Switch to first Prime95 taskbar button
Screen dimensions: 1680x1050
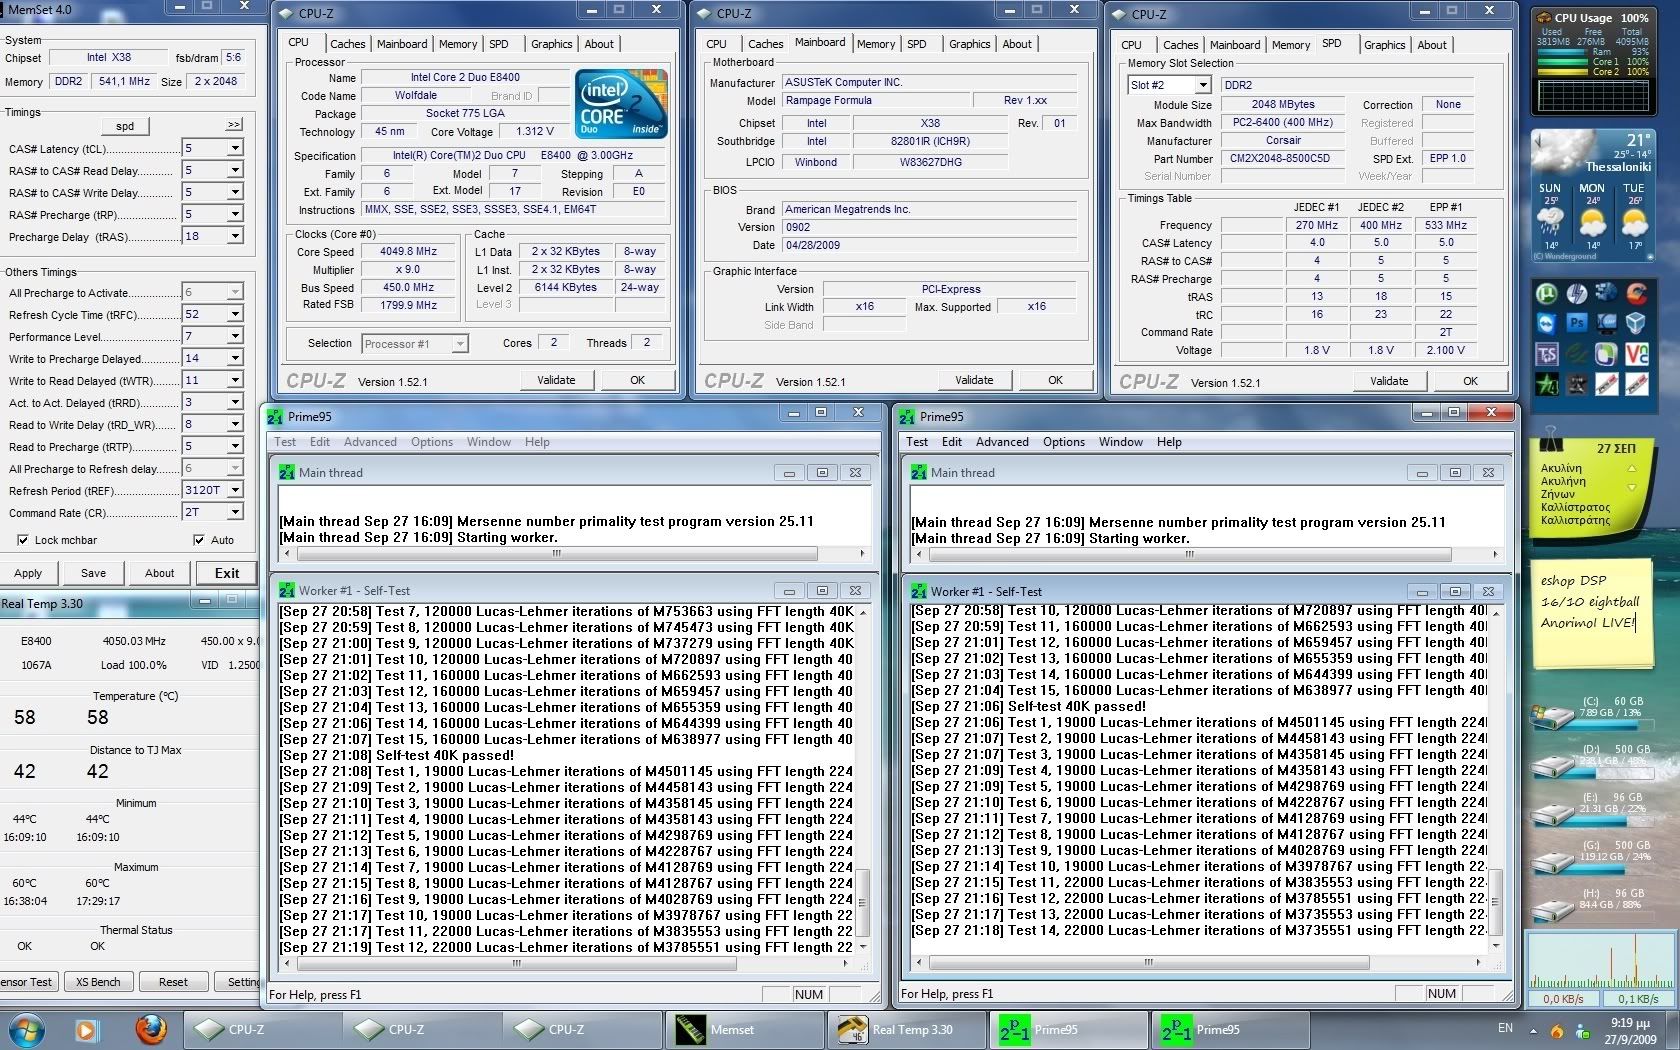click(x=1070, y=1029)
